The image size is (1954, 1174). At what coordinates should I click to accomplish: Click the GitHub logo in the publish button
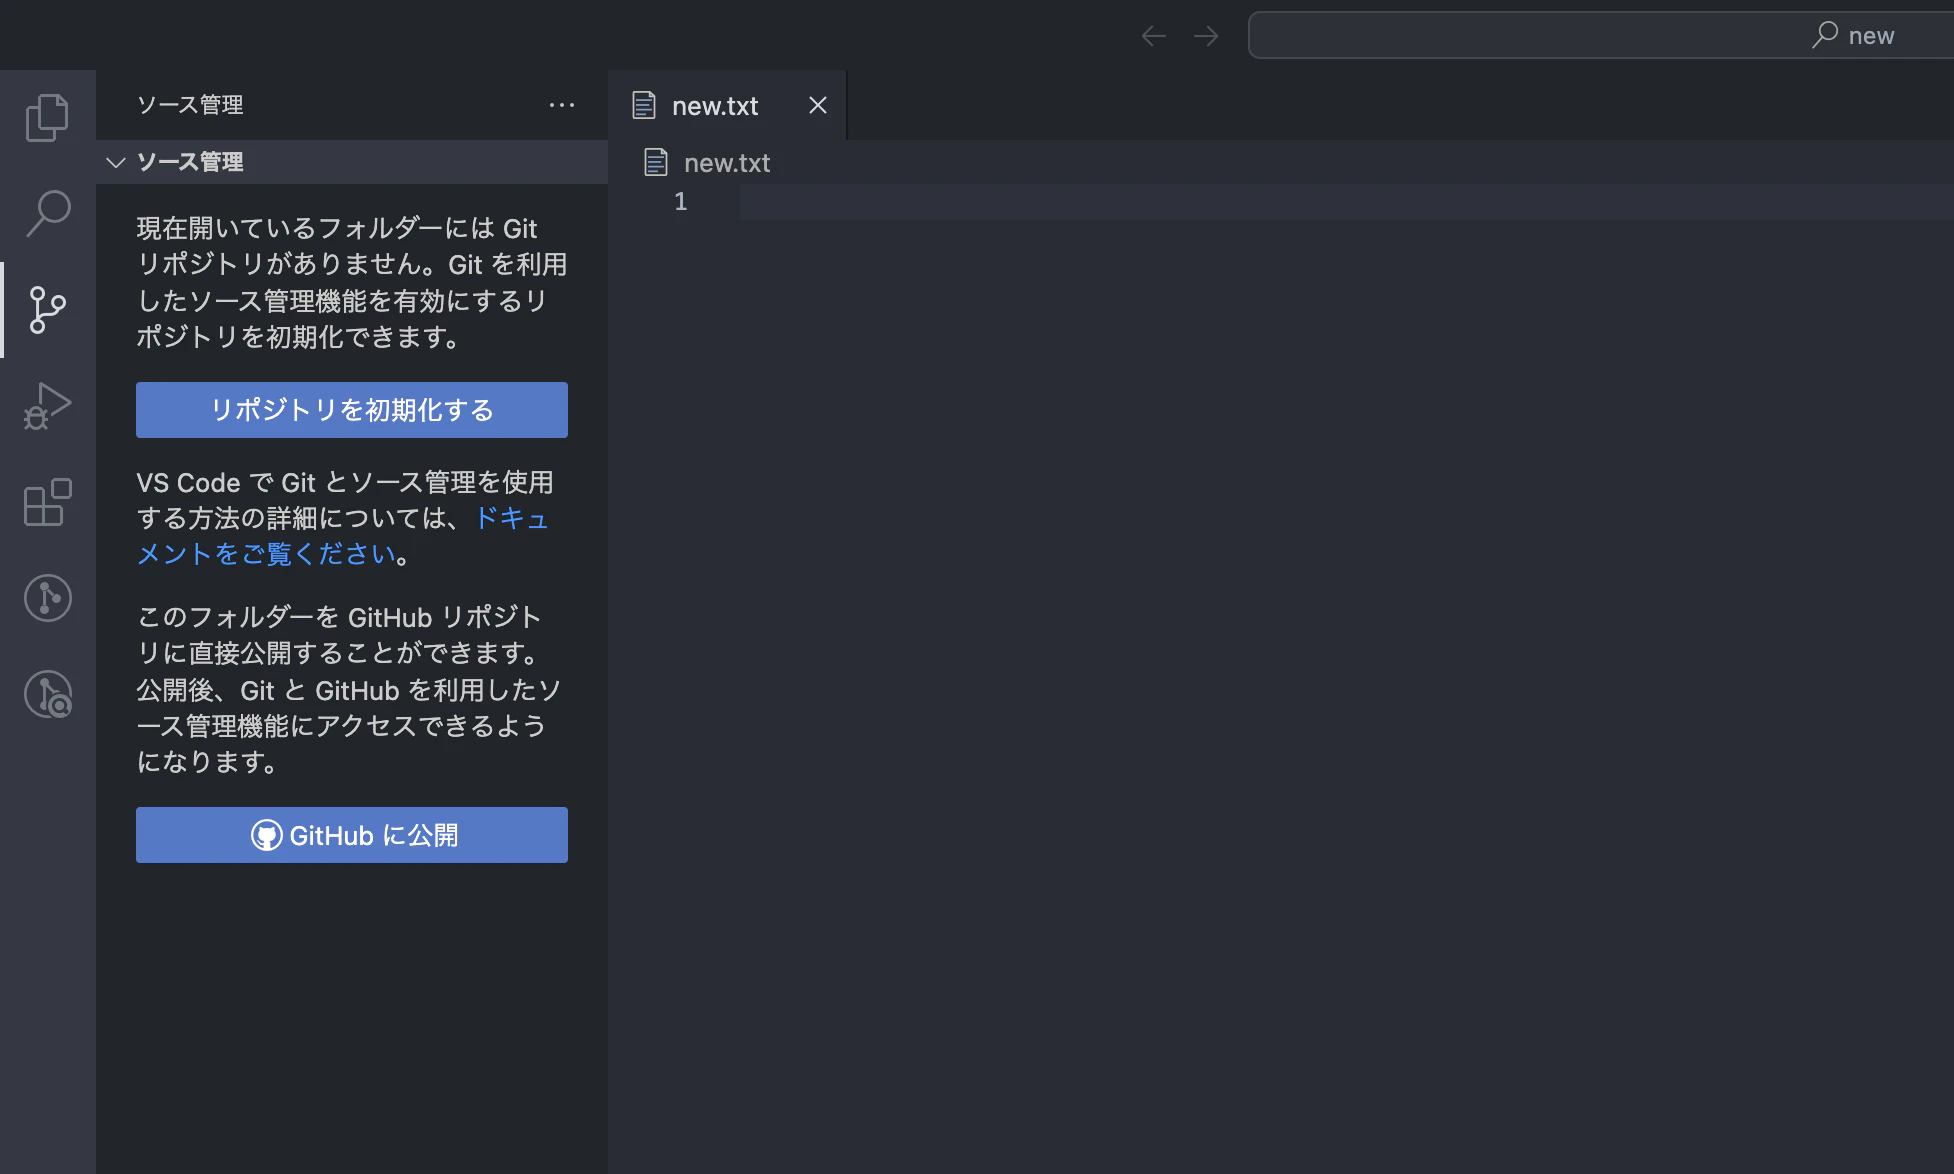(266, 835)
